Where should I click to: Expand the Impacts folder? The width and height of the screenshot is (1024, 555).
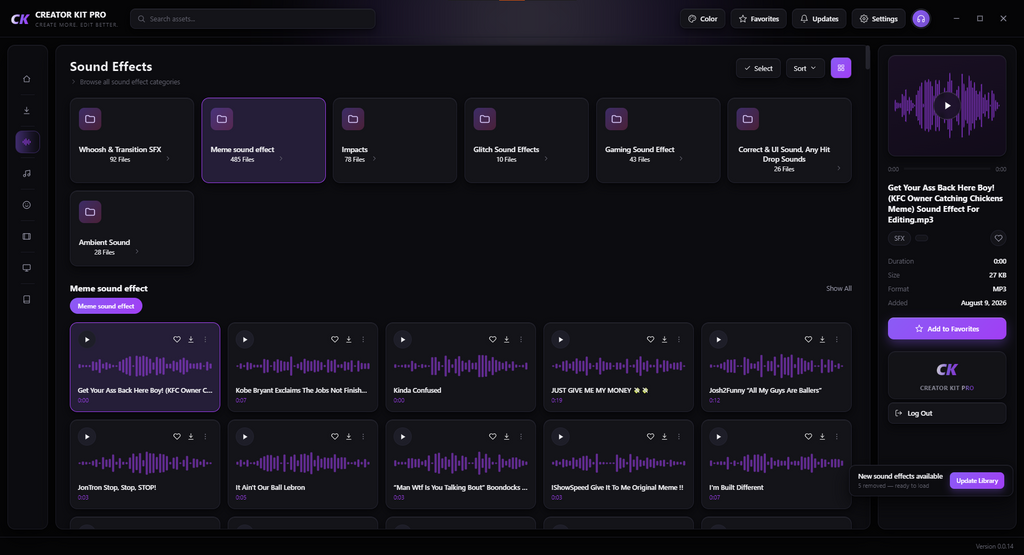(374, 159)
